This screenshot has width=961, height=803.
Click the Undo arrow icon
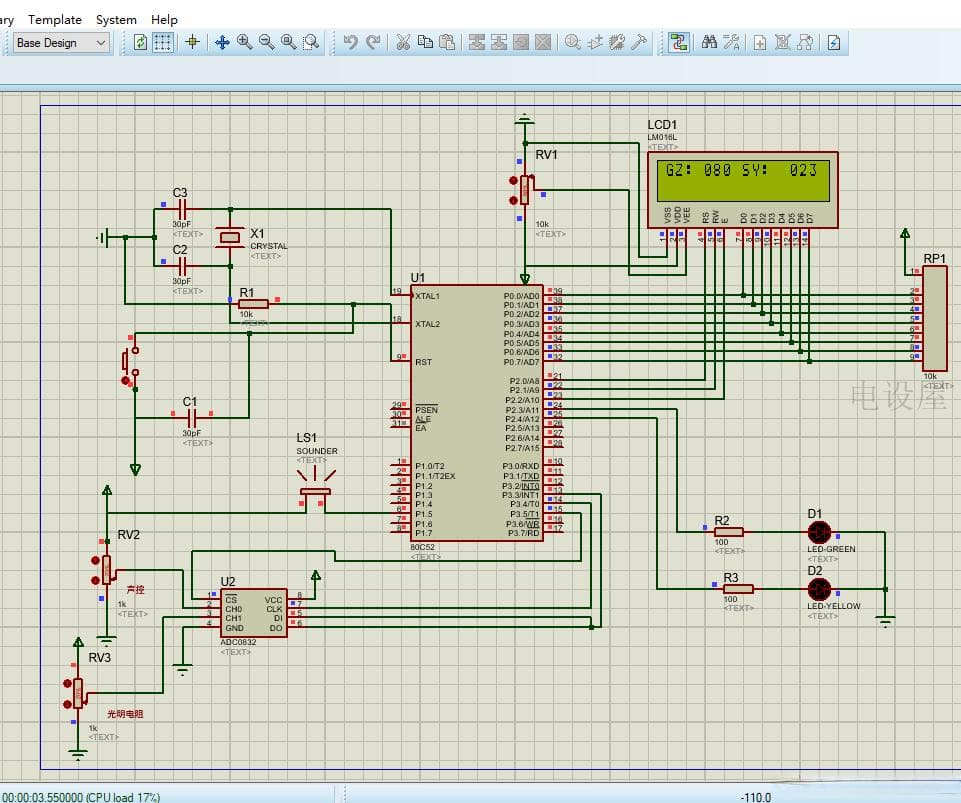pyautogui.click(x=351, y=42)
